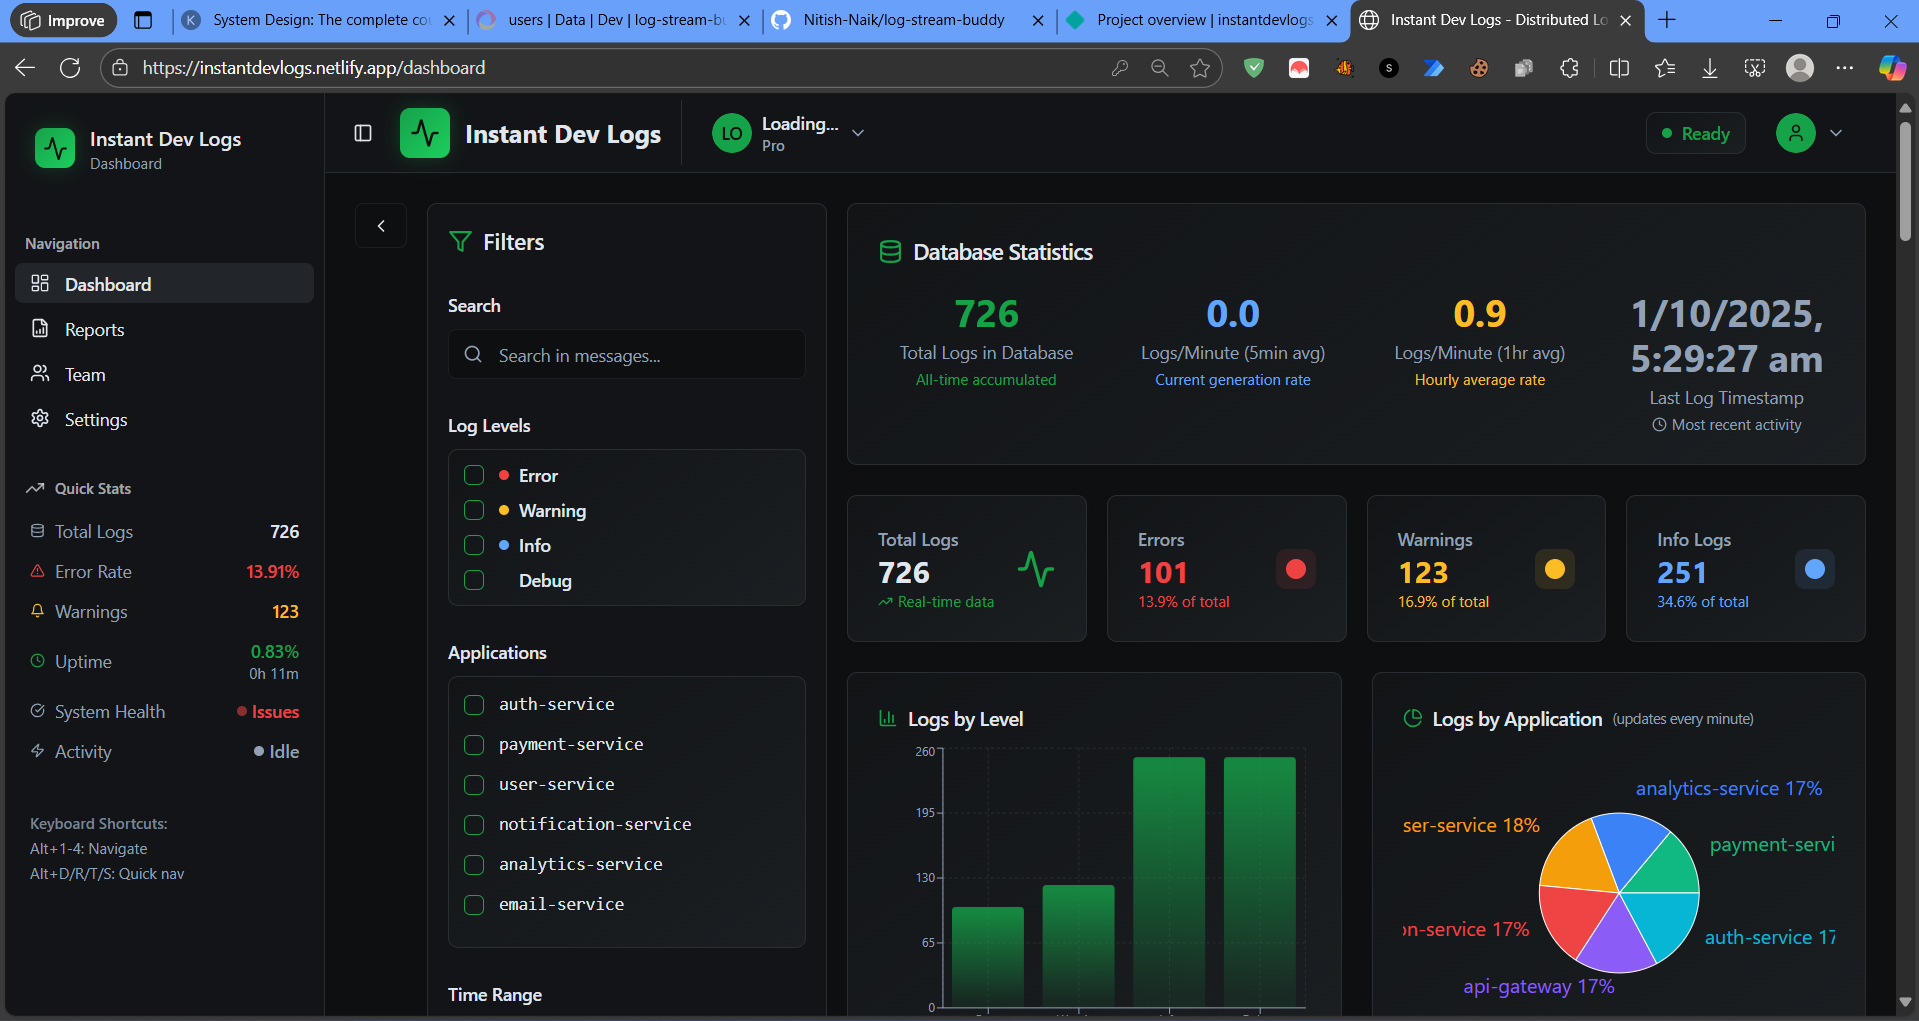Image resolution: width=1919 pixels, height=1021 pixels.
Task: Open the Settings navigation item
Action: point(164,419)
